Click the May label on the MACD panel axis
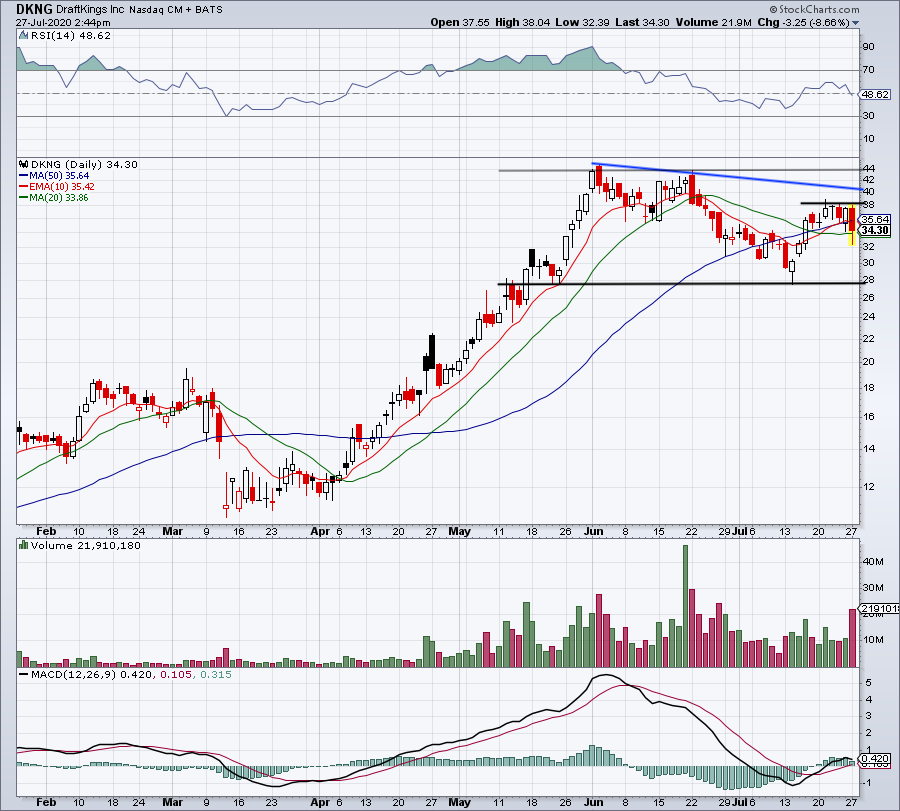This screenshot has width=900, height=811. coord(459,802)
